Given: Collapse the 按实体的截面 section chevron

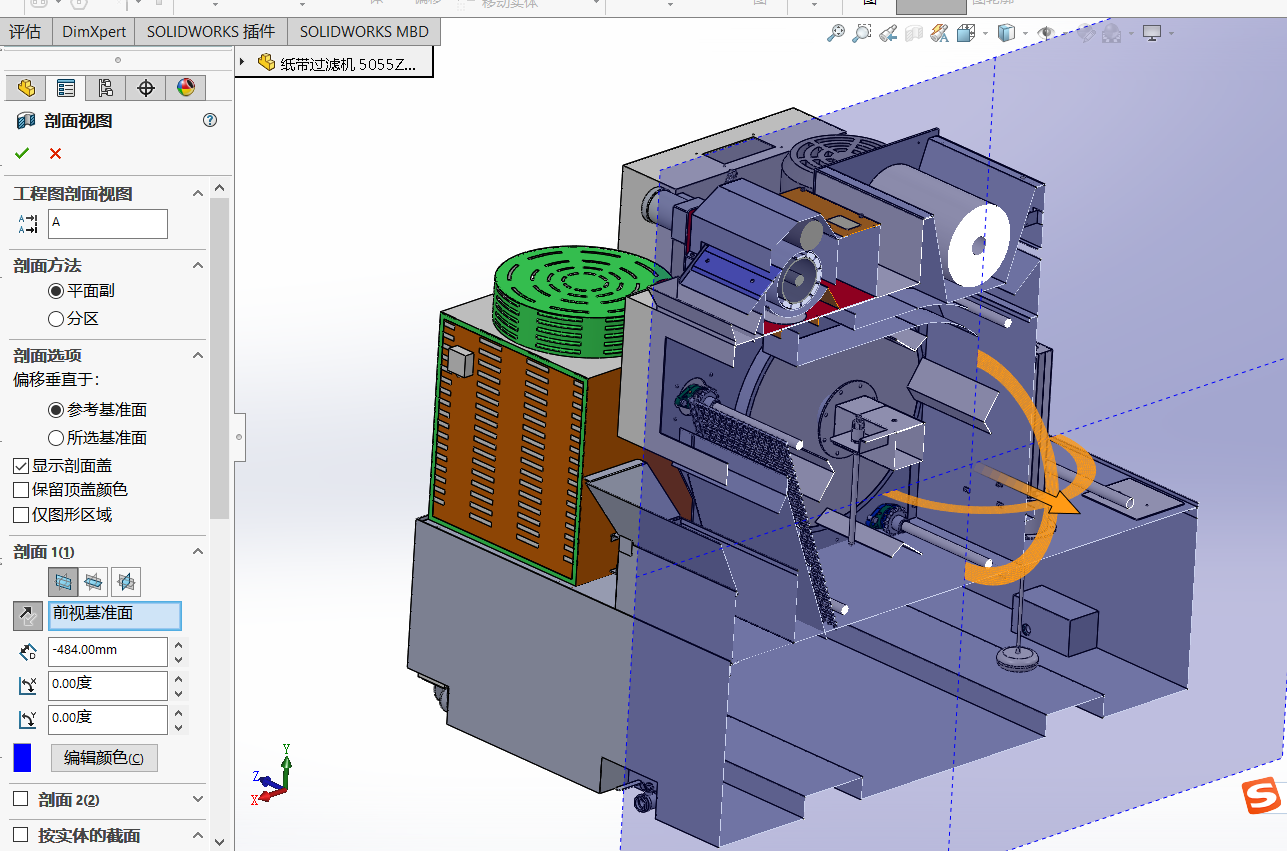Looking at the screenshot, I should [x=197, y=835].
